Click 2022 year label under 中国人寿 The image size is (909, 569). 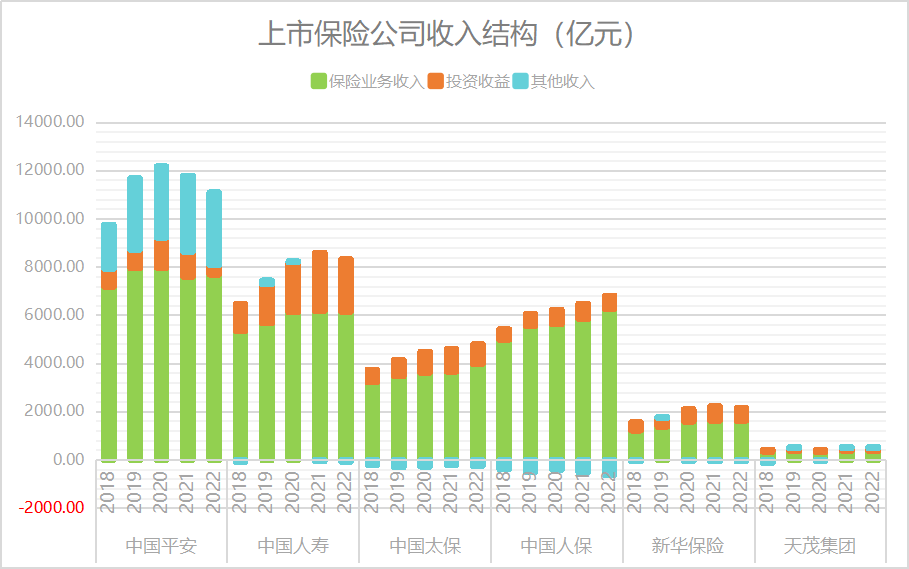pos(345,492)
